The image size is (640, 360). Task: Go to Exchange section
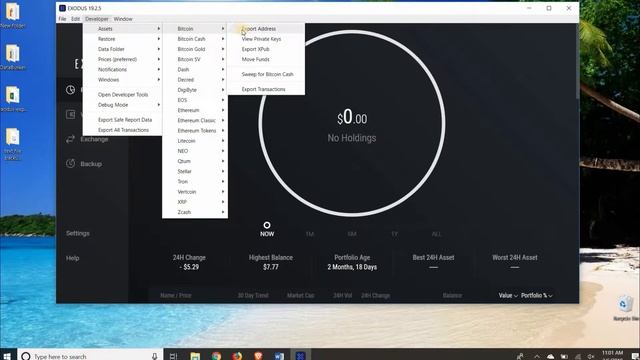(x=94, y=139)
